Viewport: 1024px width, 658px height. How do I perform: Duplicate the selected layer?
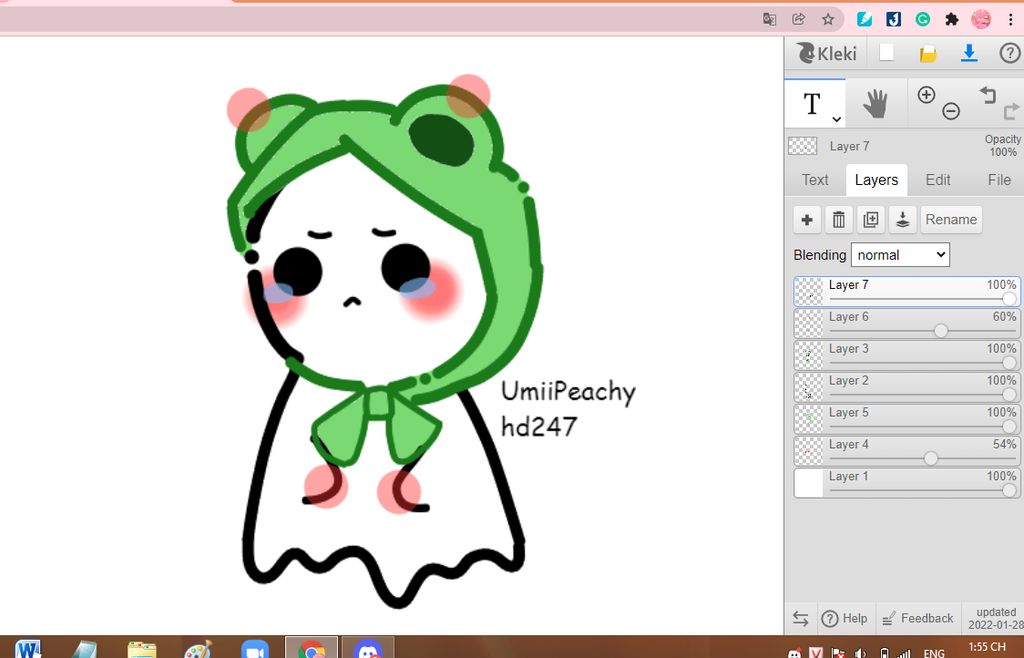871,220
